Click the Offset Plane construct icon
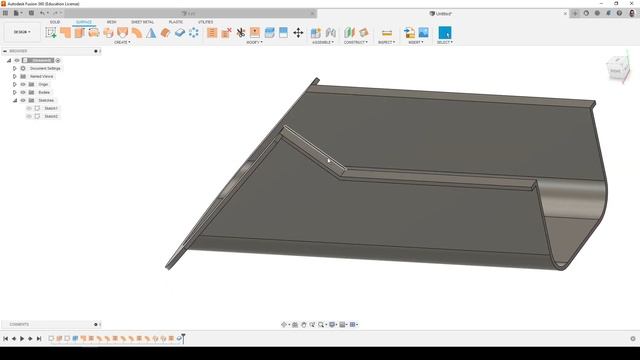Viewport: 640px width, 360px height. click(349, 33)
